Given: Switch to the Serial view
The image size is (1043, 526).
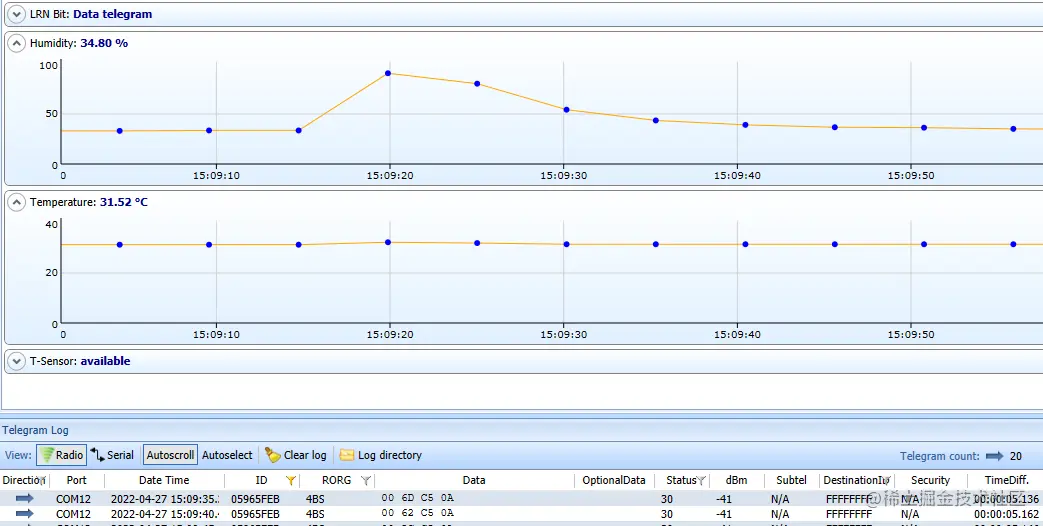Looking at the screenshot, I should 112,455.
